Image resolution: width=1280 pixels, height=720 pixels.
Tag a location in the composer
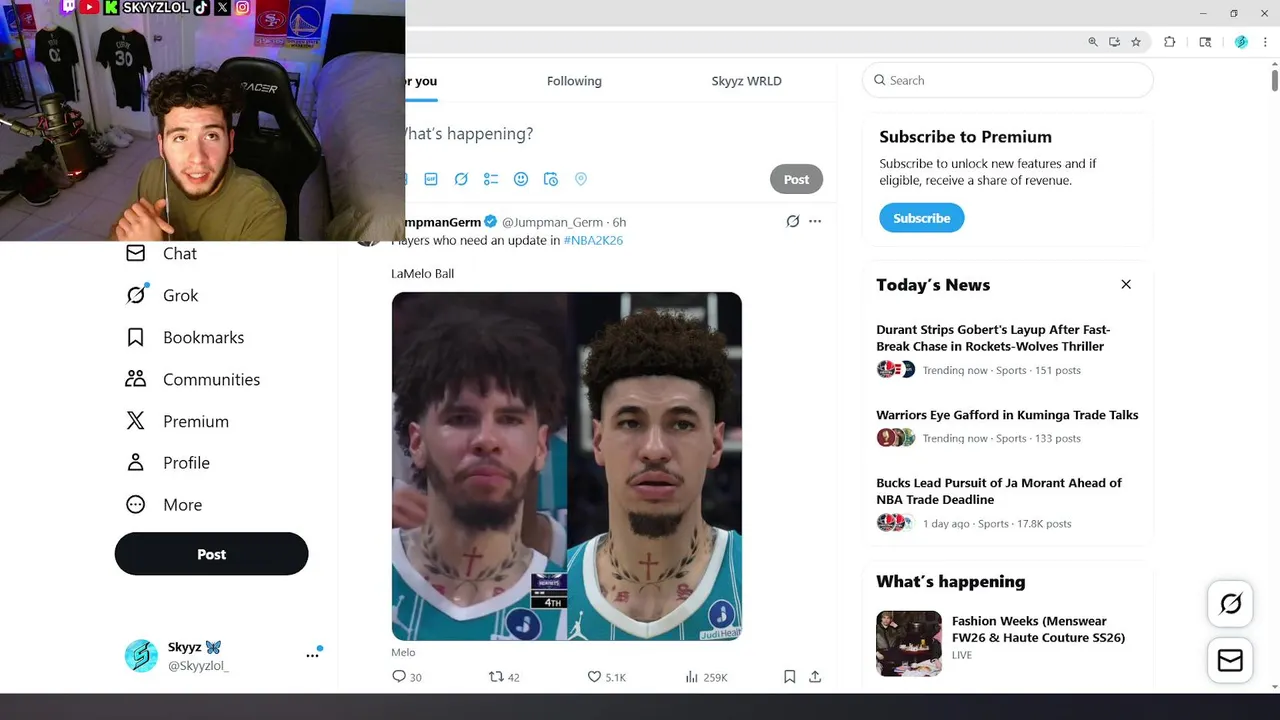click(581, 179)
